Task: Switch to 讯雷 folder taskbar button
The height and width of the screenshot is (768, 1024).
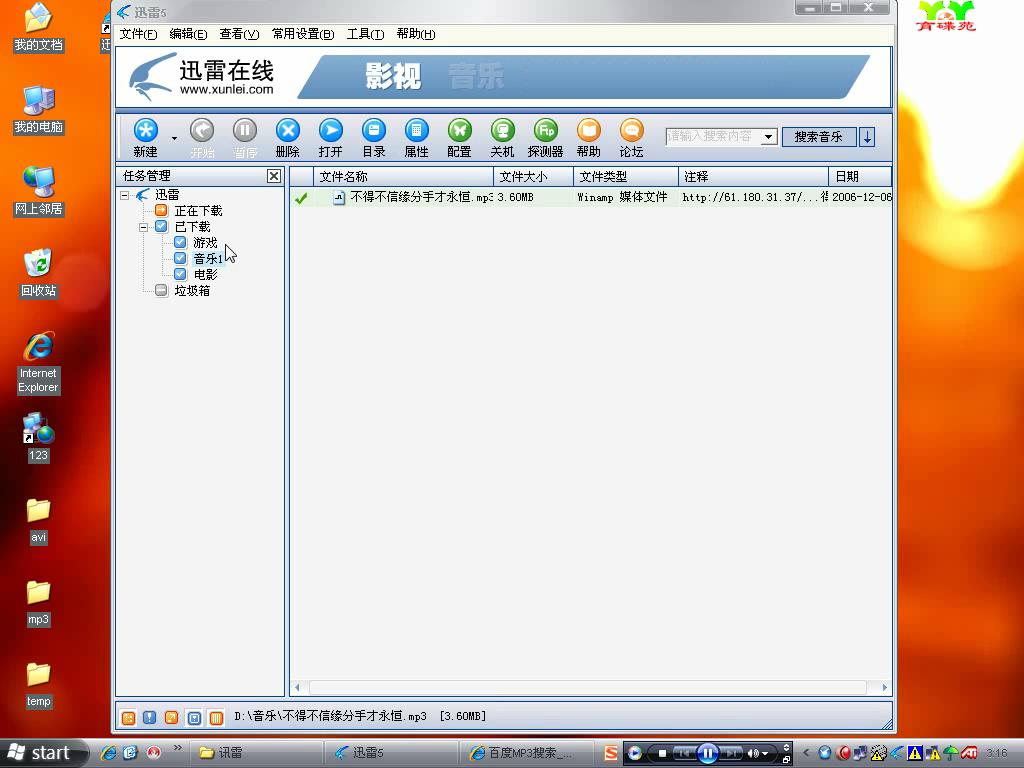Action: point(257,753)
